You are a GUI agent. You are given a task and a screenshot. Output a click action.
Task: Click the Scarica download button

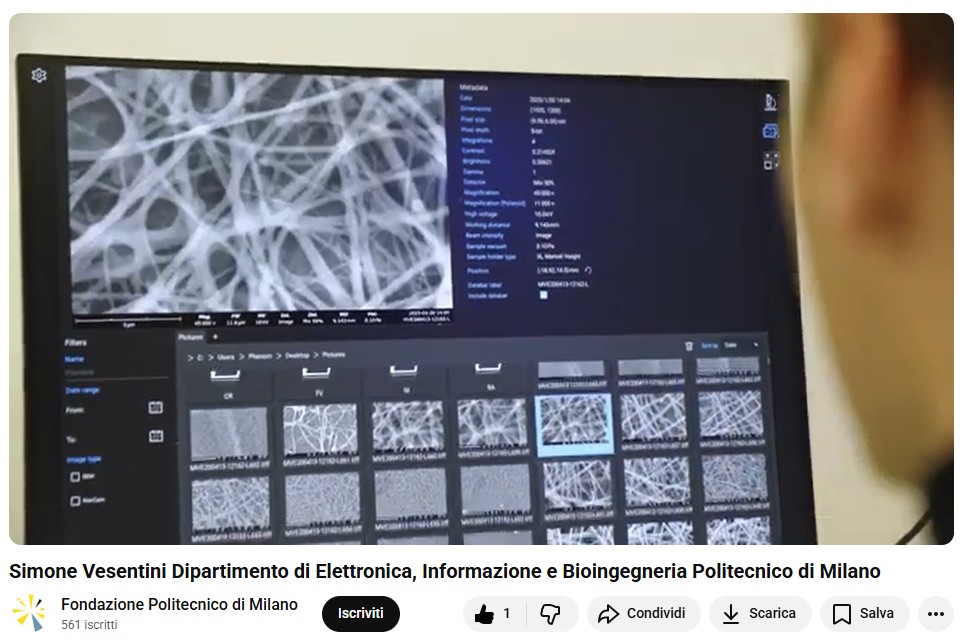[x=759, y=613]
